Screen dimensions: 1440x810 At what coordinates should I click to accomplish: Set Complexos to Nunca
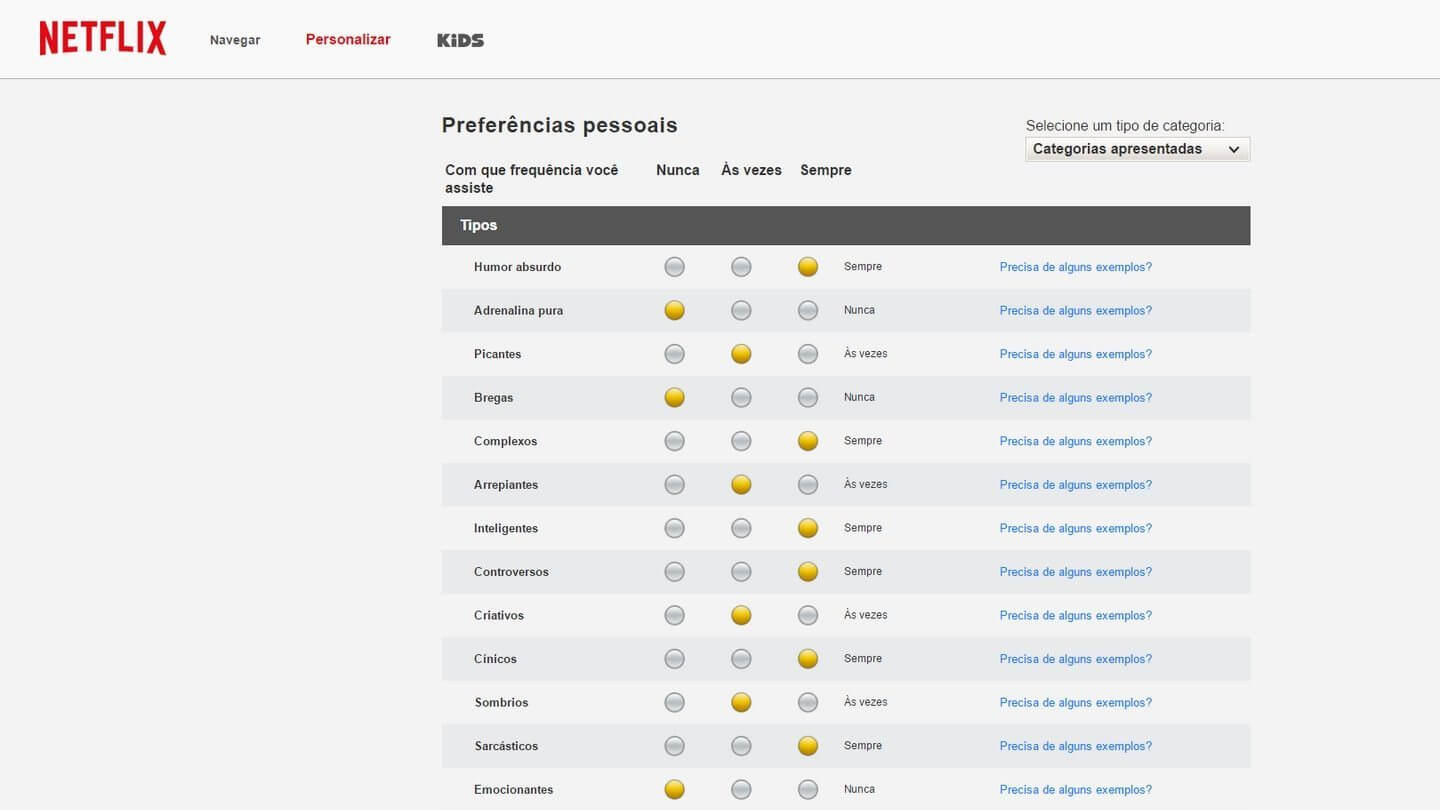tap(675, 441)
